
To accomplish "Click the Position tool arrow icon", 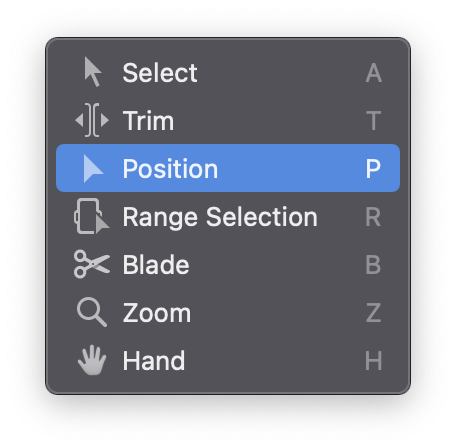I will (x=93, y=168).
